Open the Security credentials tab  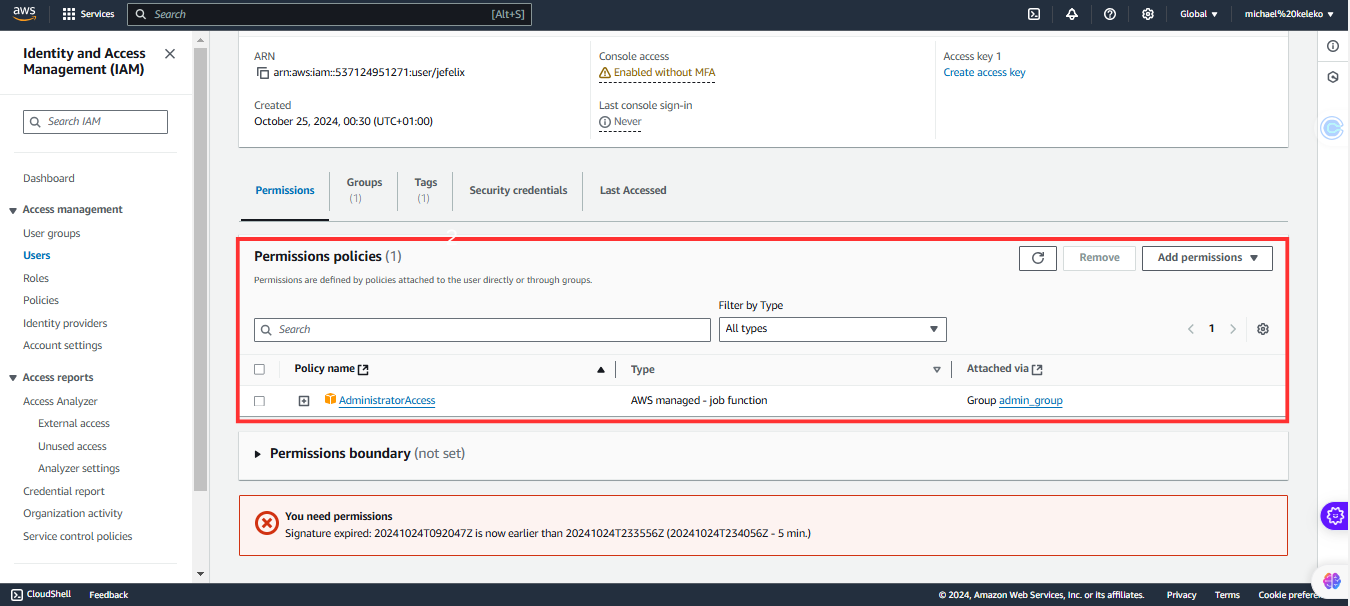(518, 190)
